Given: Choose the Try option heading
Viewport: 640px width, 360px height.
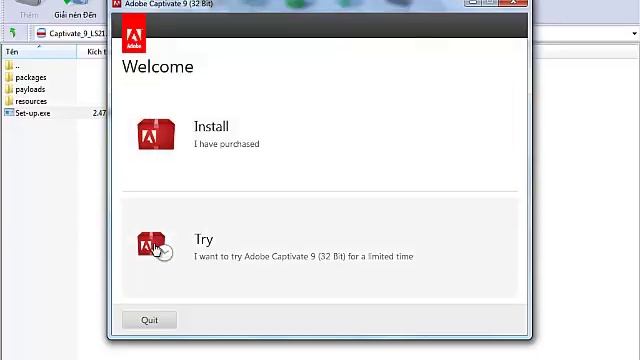Looking at the screenshot, I should click(203, 239).
